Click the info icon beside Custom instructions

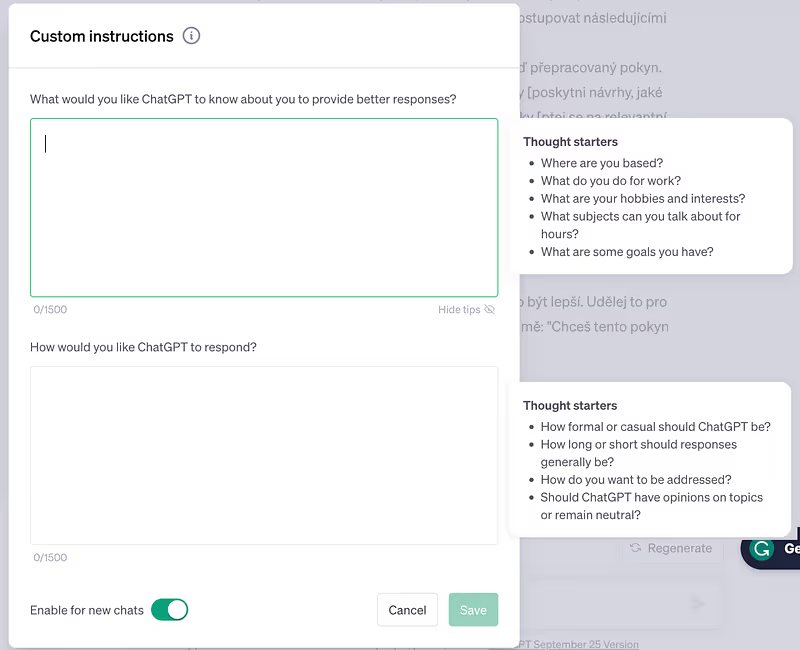(x=191, y=36)
